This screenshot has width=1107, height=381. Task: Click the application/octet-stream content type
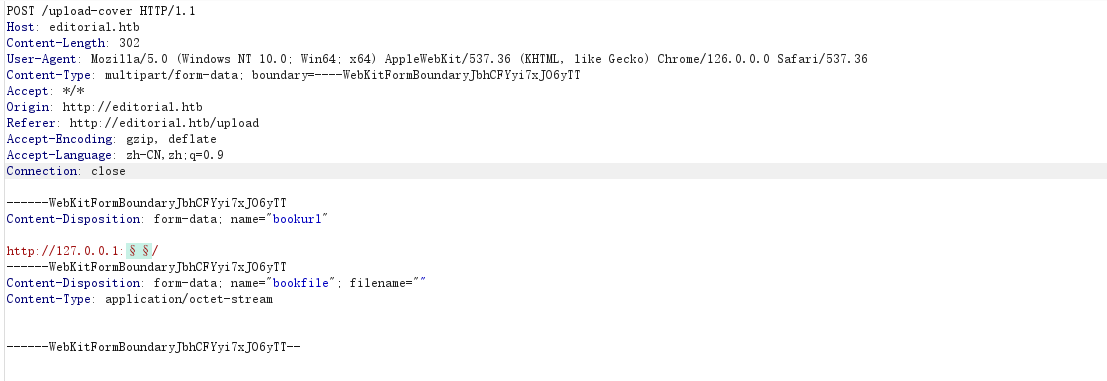click(189, 299)
